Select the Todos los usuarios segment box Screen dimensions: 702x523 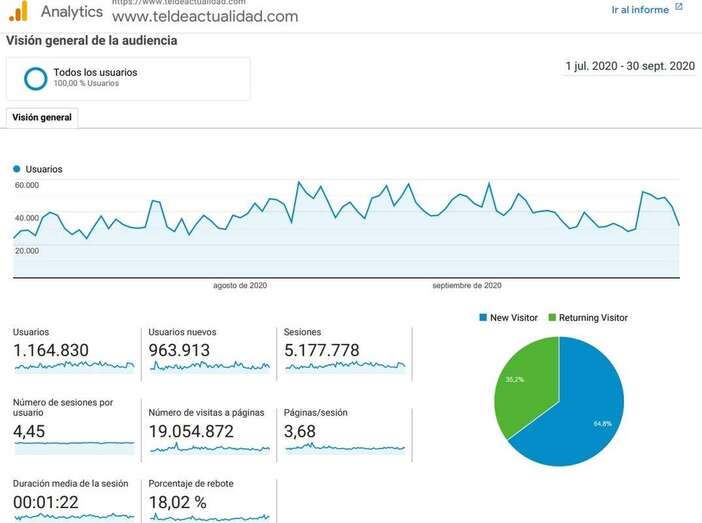(128, 78)
